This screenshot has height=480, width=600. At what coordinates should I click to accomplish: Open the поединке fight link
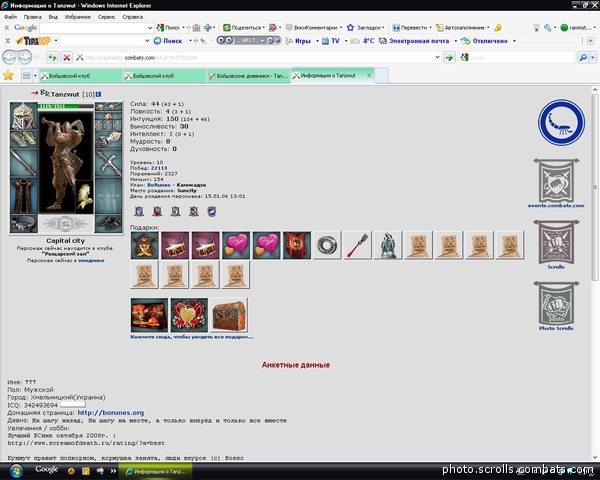(91, 260)
